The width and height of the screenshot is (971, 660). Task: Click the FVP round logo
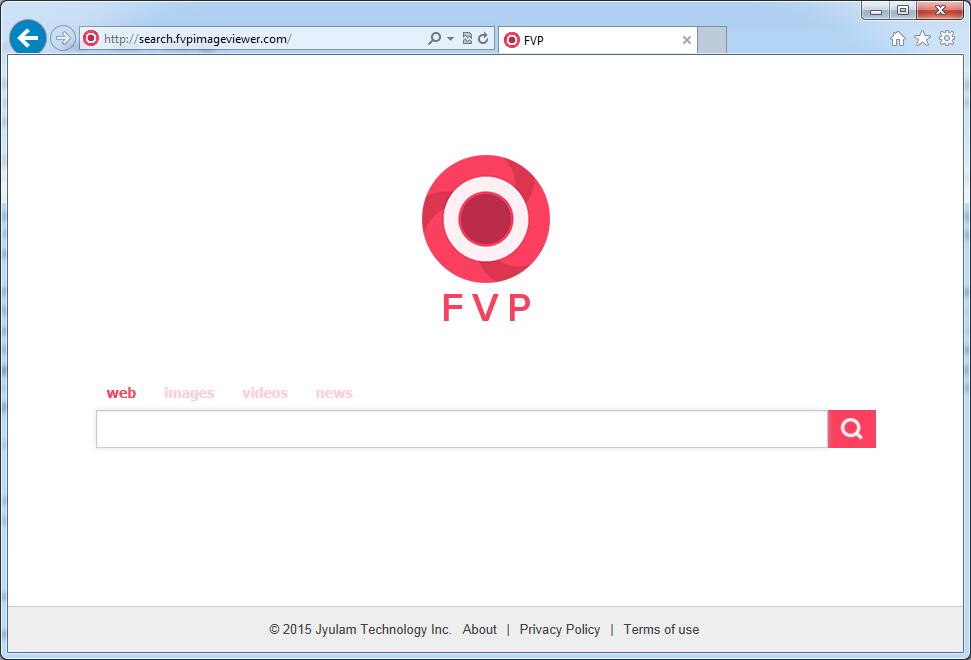click(486, 219)
